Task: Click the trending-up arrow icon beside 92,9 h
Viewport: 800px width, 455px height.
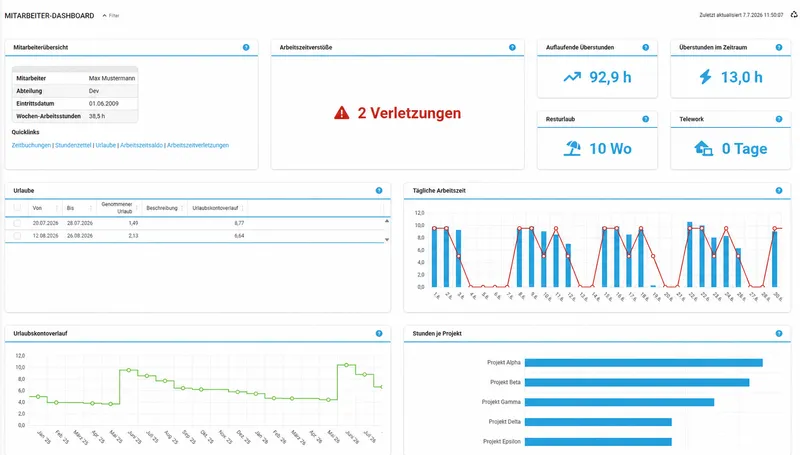Action: click(572, 77)
